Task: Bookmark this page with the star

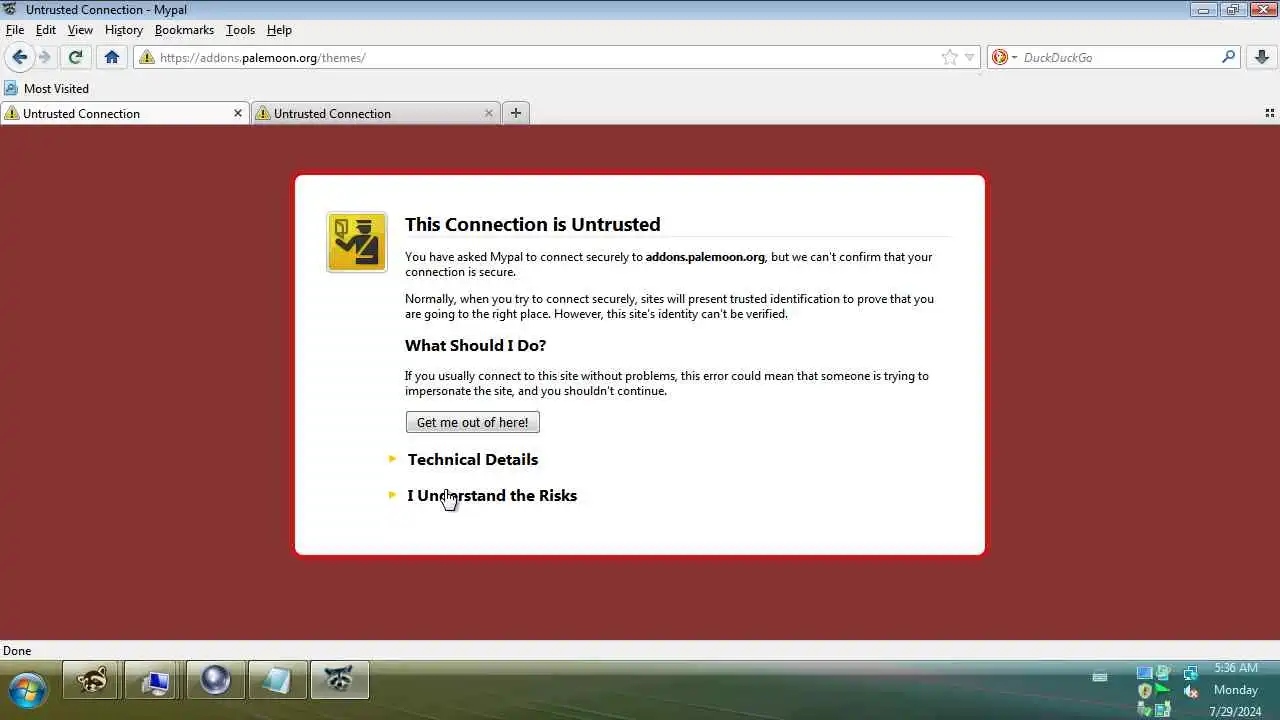Action: tap(950, 57)
